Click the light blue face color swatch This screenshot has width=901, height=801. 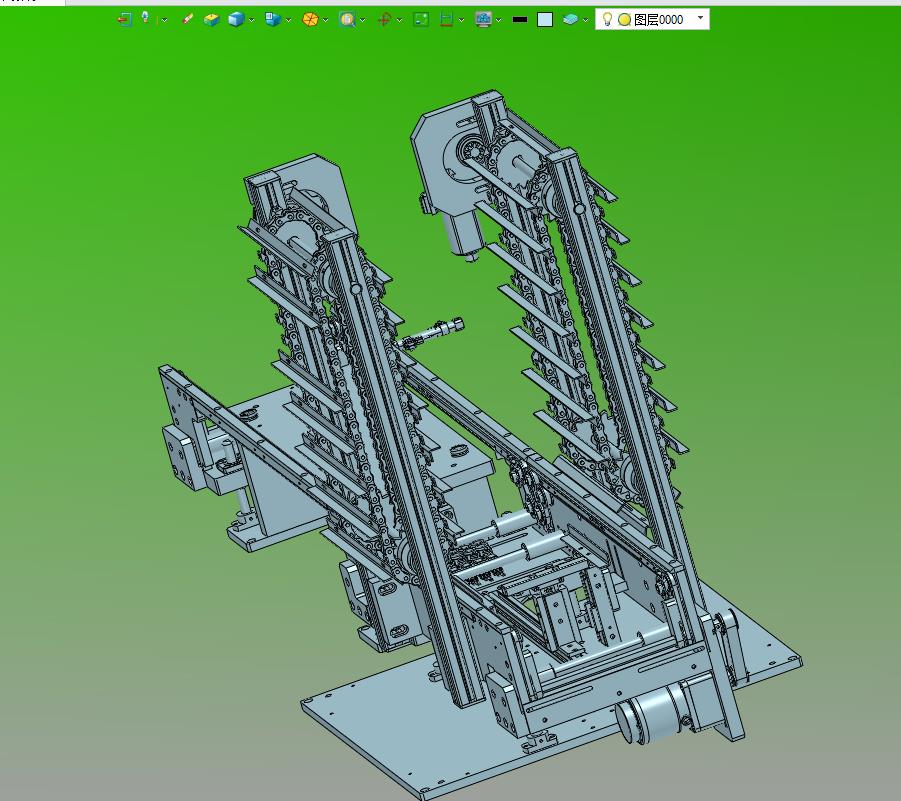click(545, 20)
